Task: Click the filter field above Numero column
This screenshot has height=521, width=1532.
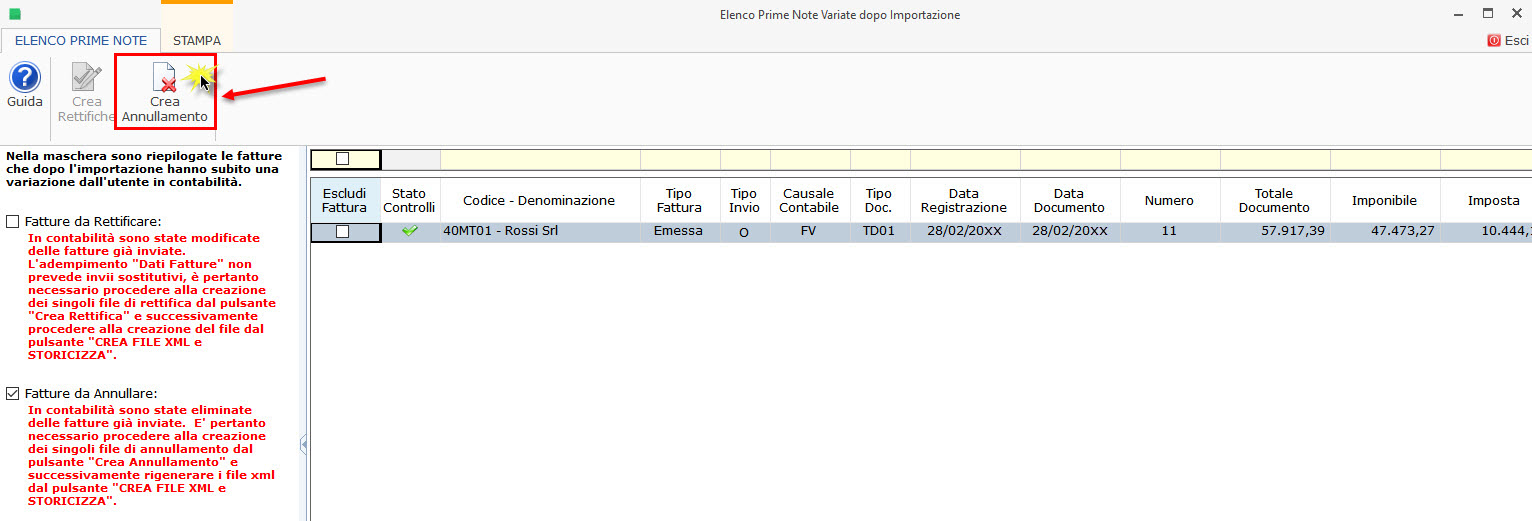Action: [1170, 159]
